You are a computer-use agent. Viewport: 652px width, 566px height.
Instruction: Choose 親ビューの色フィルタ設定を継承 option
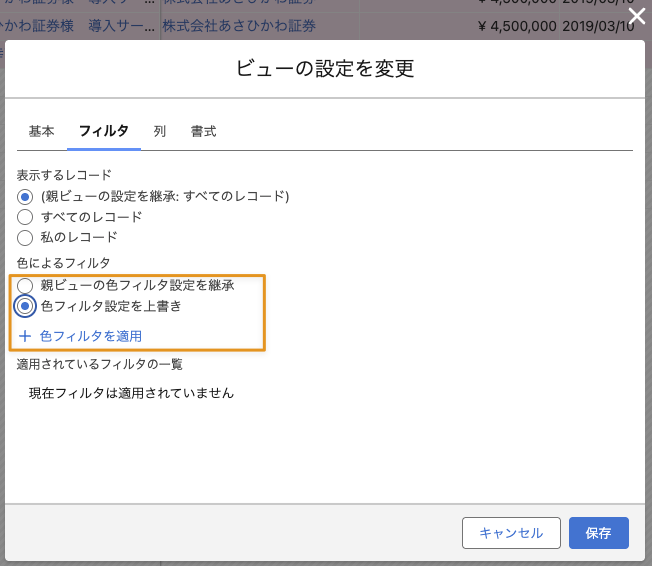[x=26, y=286]
